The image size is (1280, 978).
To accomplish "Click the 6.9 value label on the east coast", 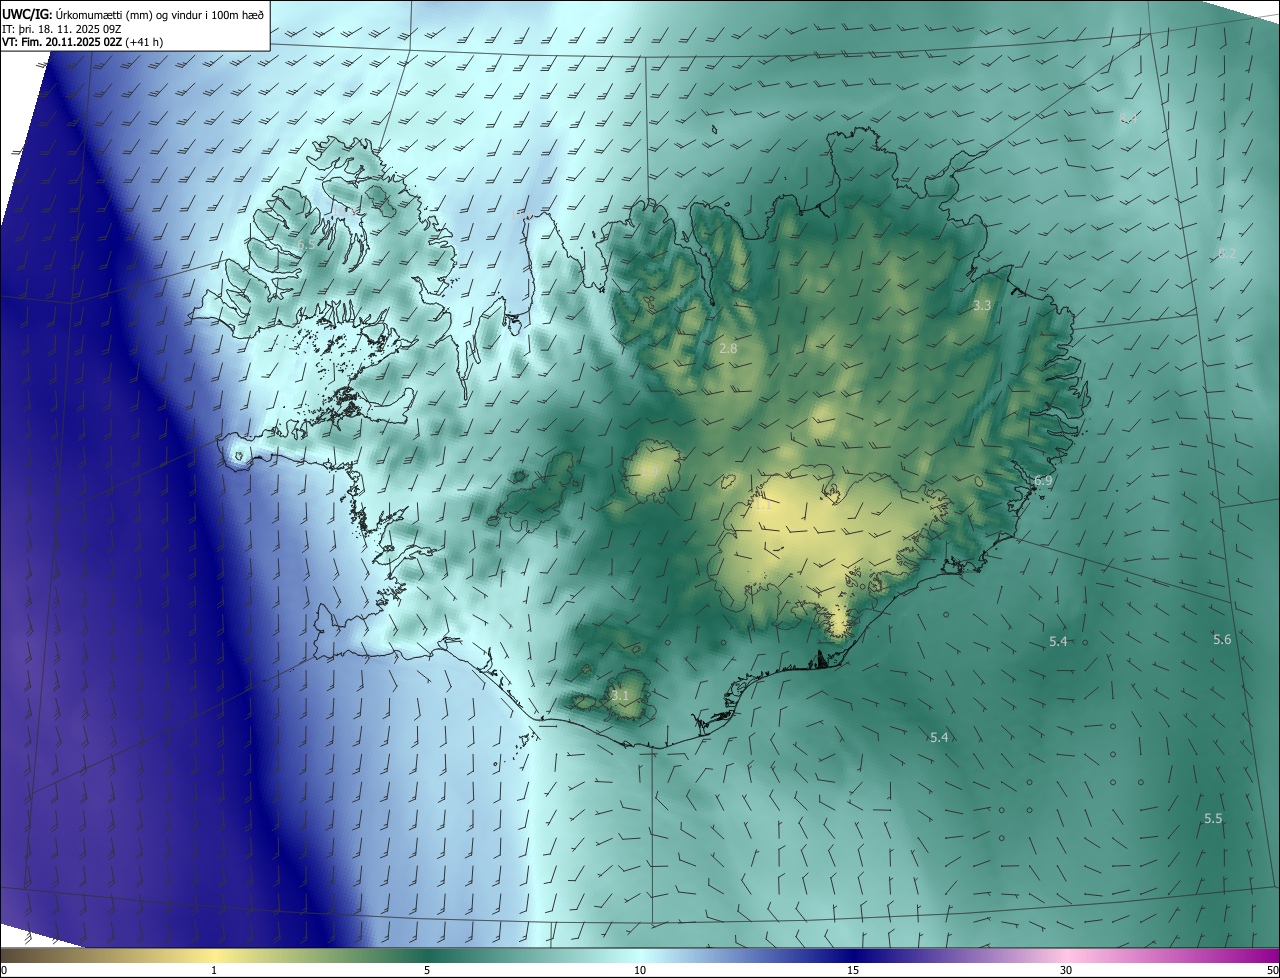I will [1043, 482].
